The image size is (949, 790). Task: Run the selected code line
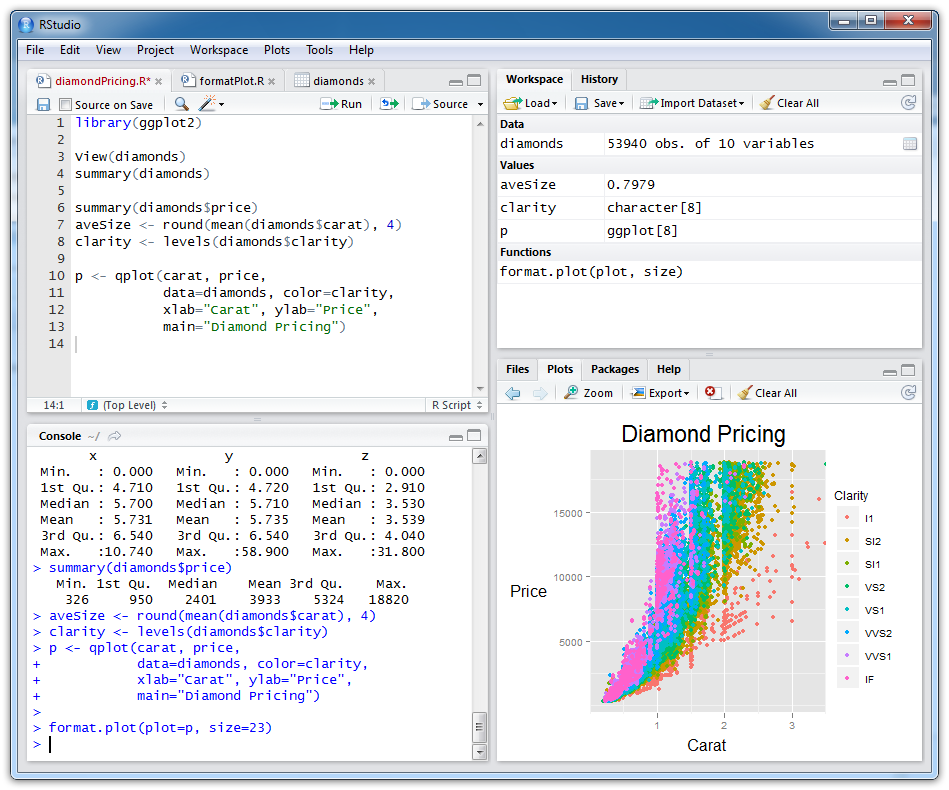pyautogui.click(x=341, y=104)
